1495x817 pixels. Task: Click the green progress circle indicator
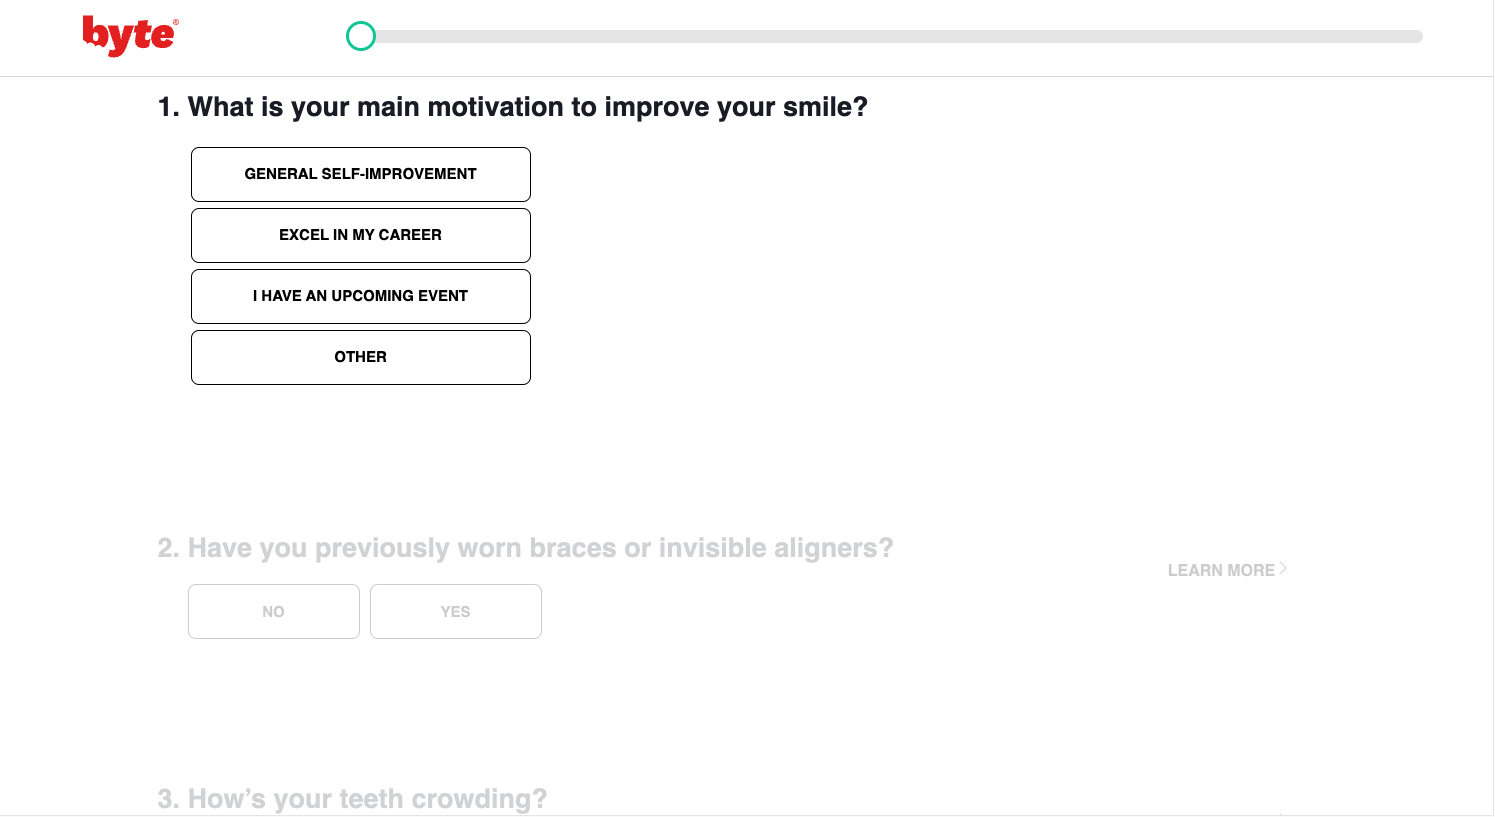click(x=360, y=35)
